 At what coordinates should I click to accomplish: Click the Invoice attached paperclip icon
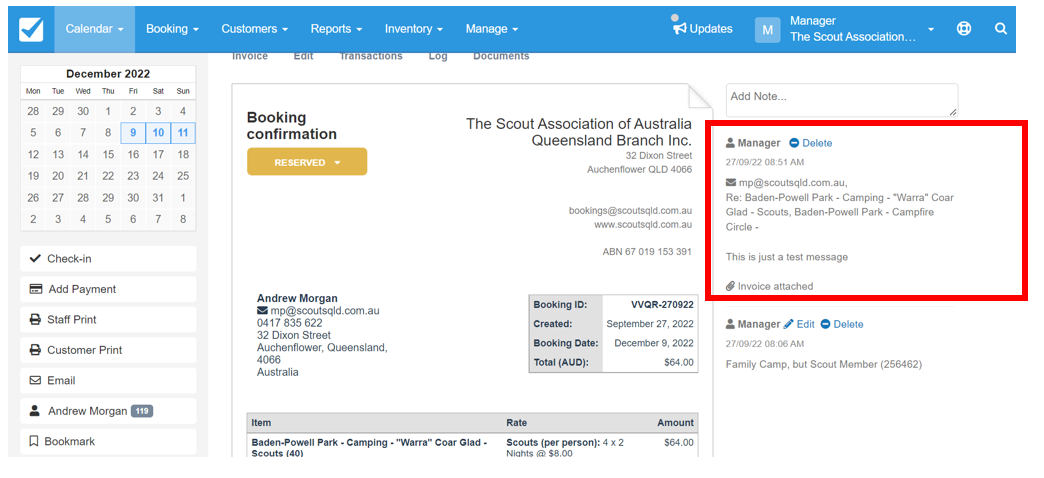730,286
